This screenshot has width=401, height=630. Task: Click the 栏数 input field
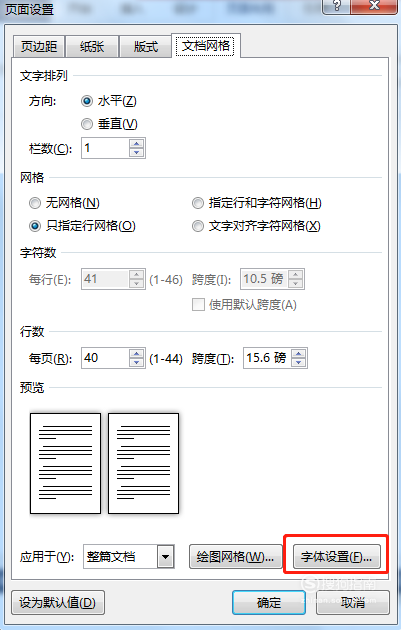coord(105,148)
